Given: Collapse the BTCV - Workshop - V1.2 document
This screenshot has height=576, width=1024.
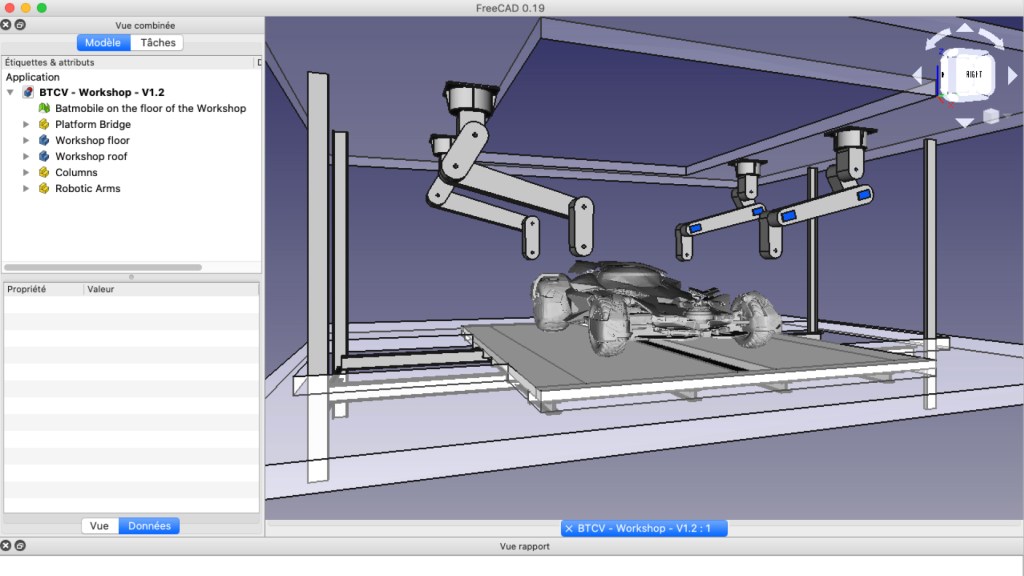Looking at the screenshot, I should tap(10, 92).
